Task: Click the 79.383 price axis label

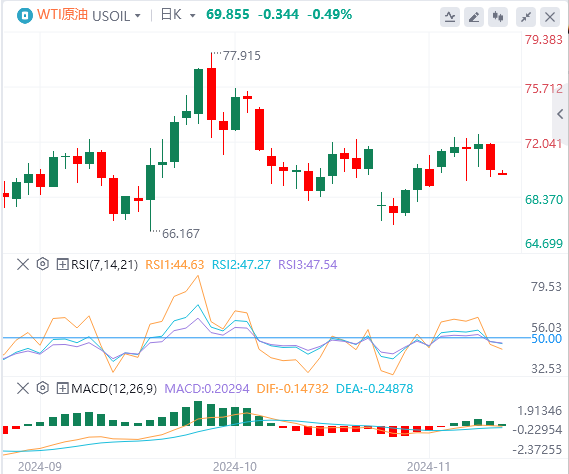Action: (544, 39)
